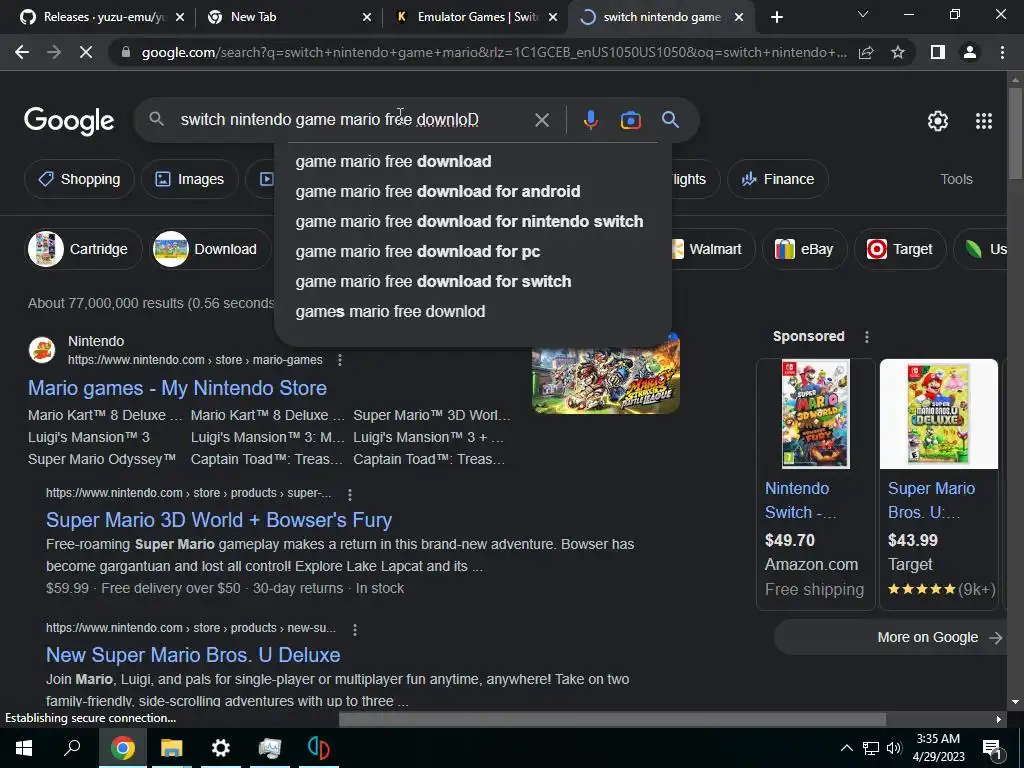Open Luigi's Mansion 3 sitelink
The width and height of the screenshot is (1024, 768).
(x=89, y=437)
